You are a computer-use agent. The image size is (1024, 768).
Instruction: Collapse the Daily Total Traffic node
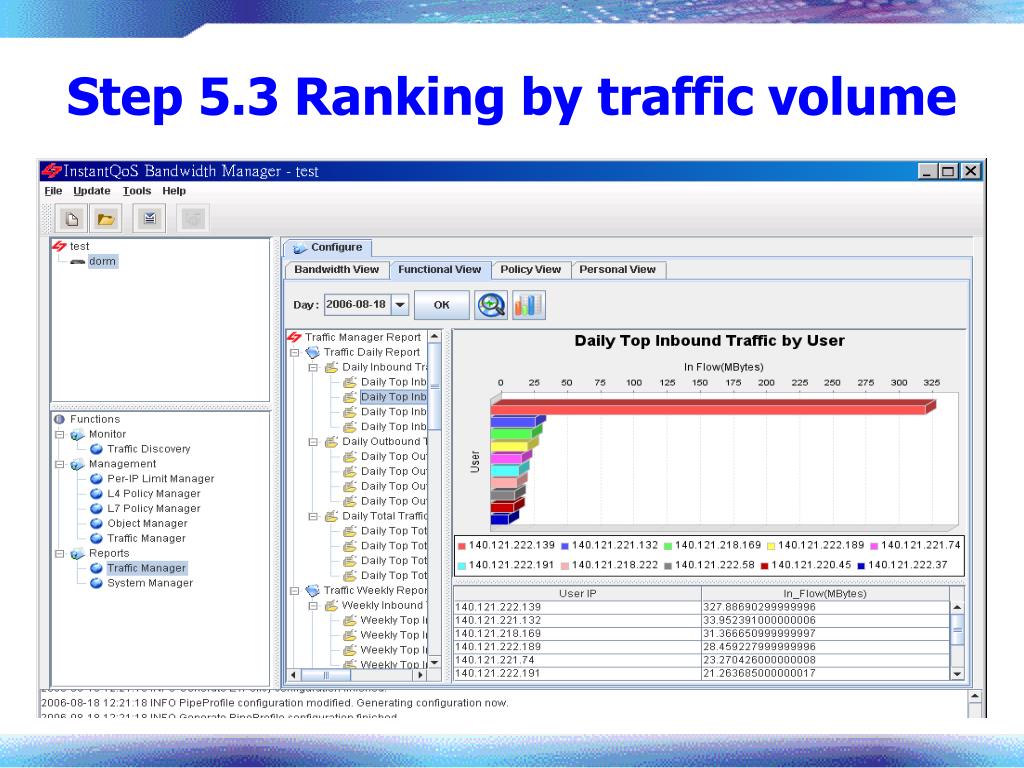313,517
